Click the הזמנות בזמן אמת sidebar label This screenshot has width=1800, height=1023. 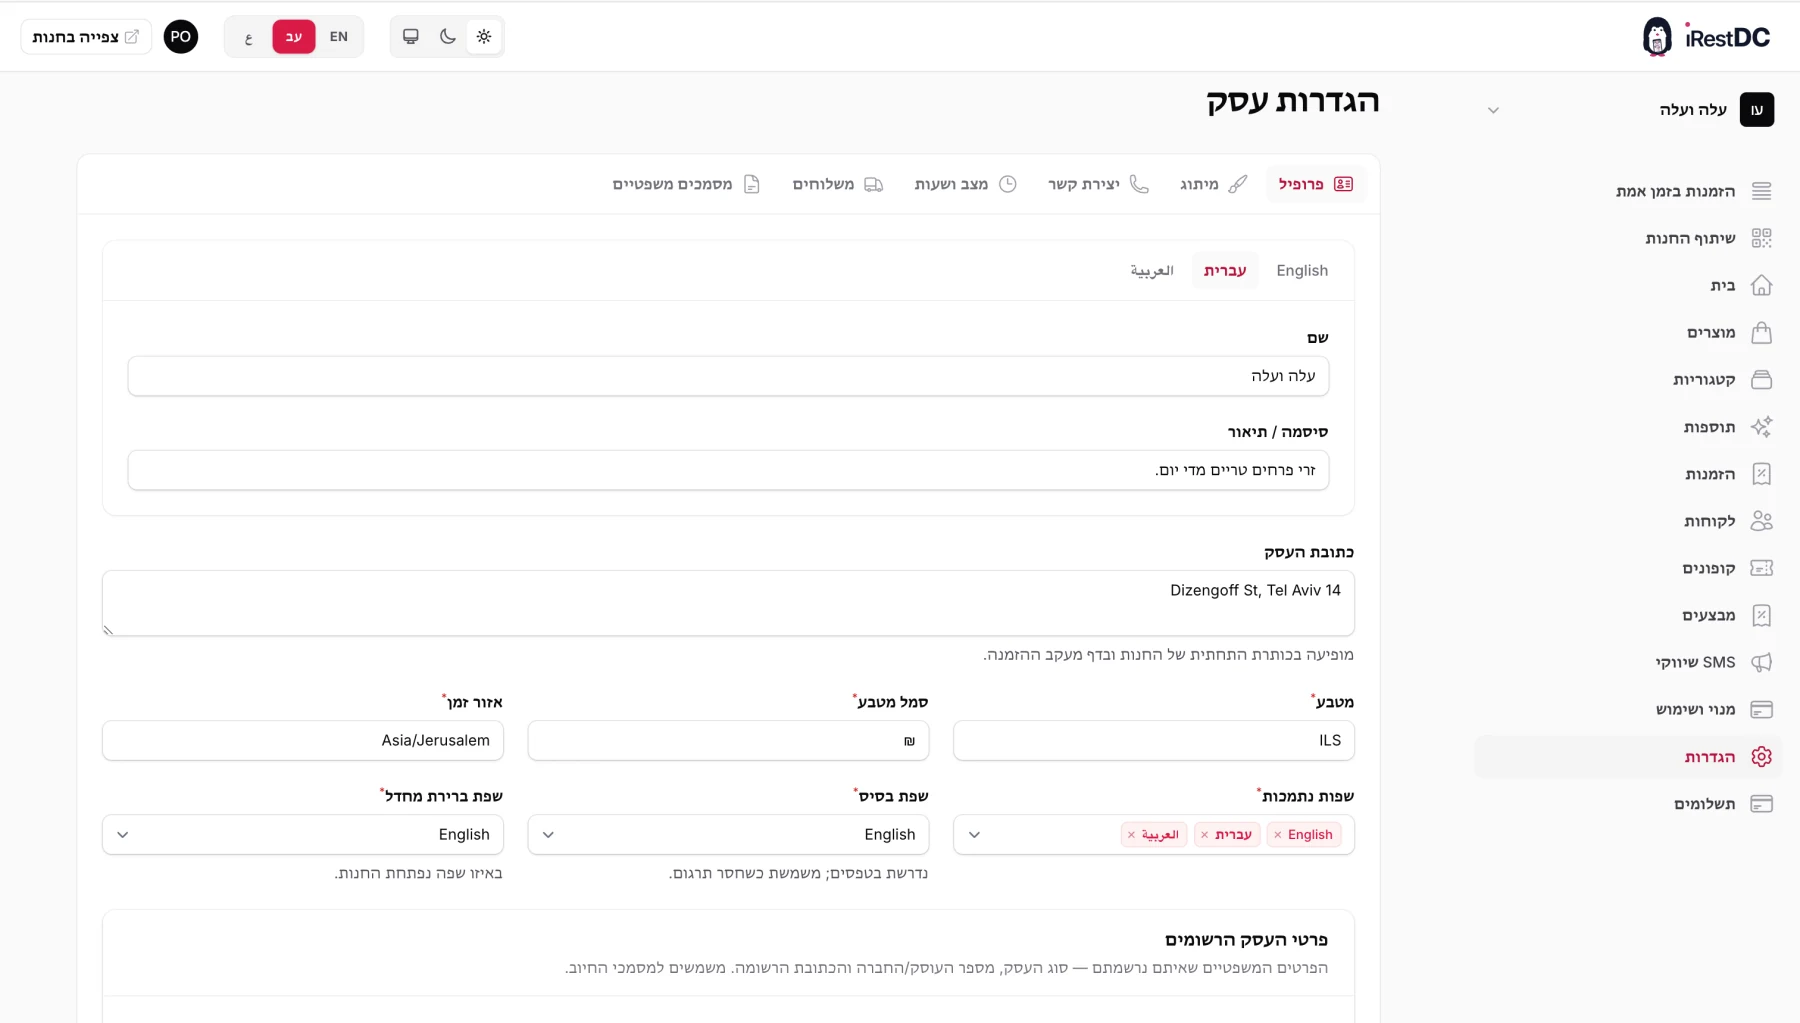tap(1675, 191)
